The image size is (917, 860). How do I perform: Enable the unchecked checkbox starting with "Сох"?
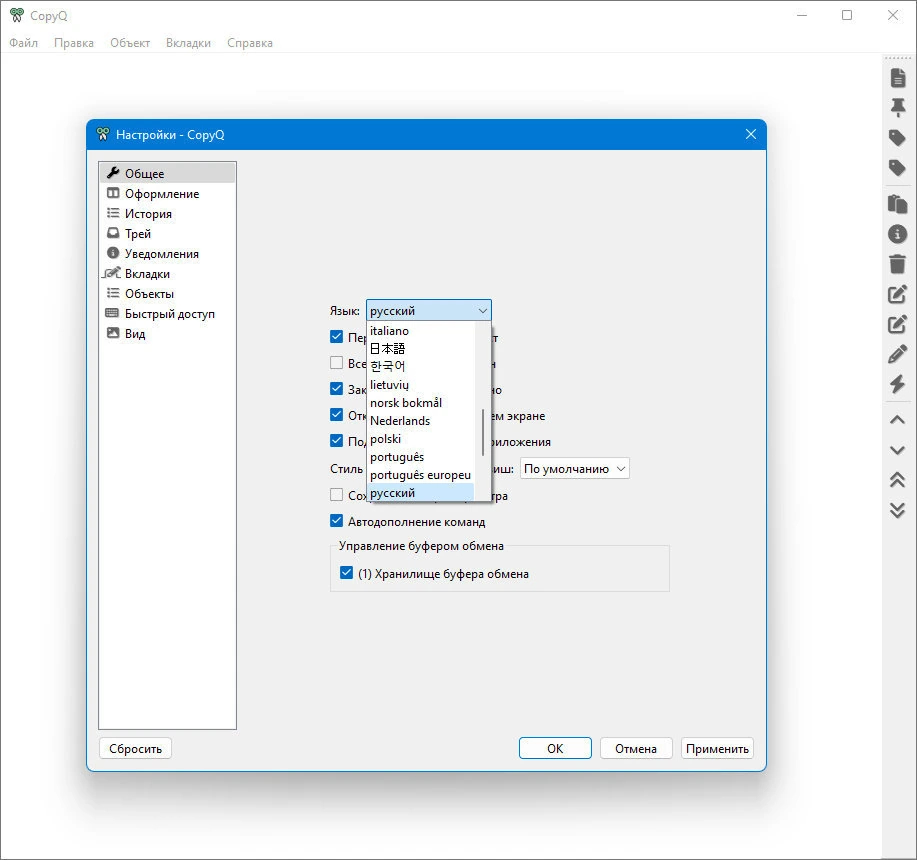336,495
